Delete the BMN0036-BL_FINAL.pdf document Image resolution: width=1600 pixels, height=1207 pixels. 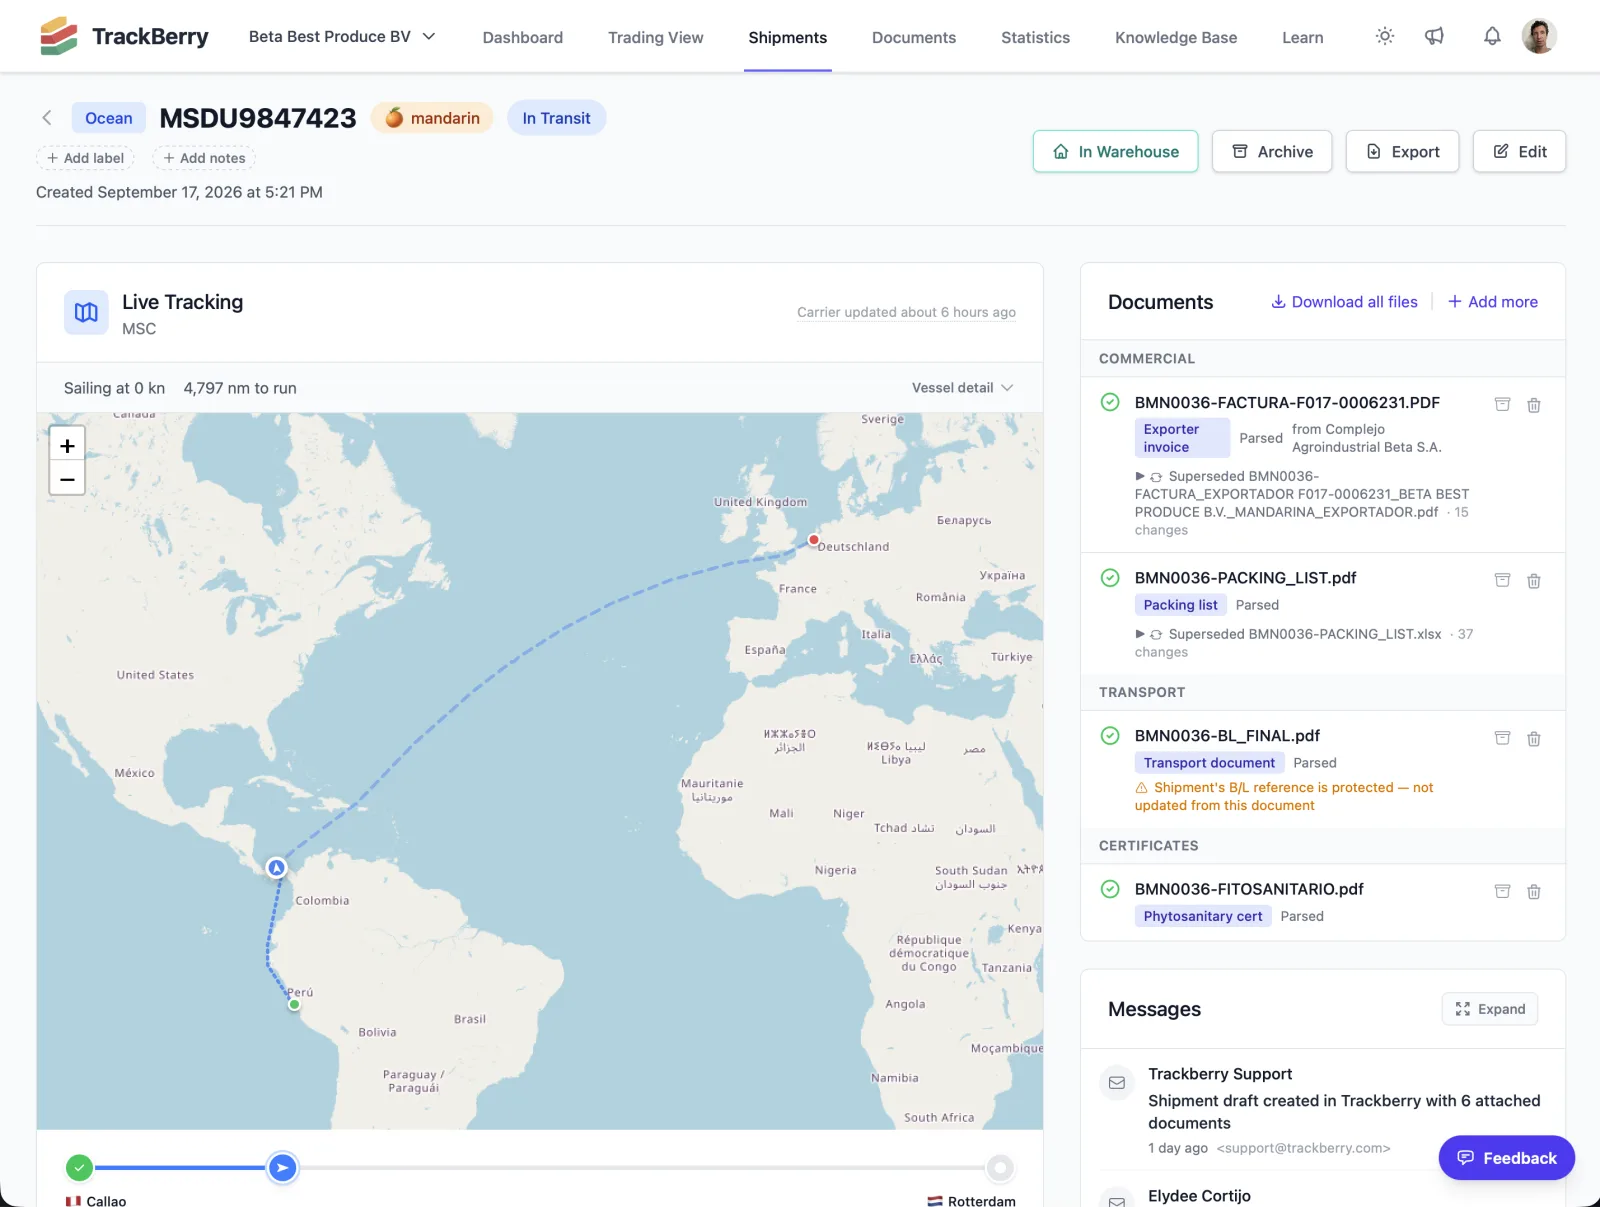point(1534,739)
